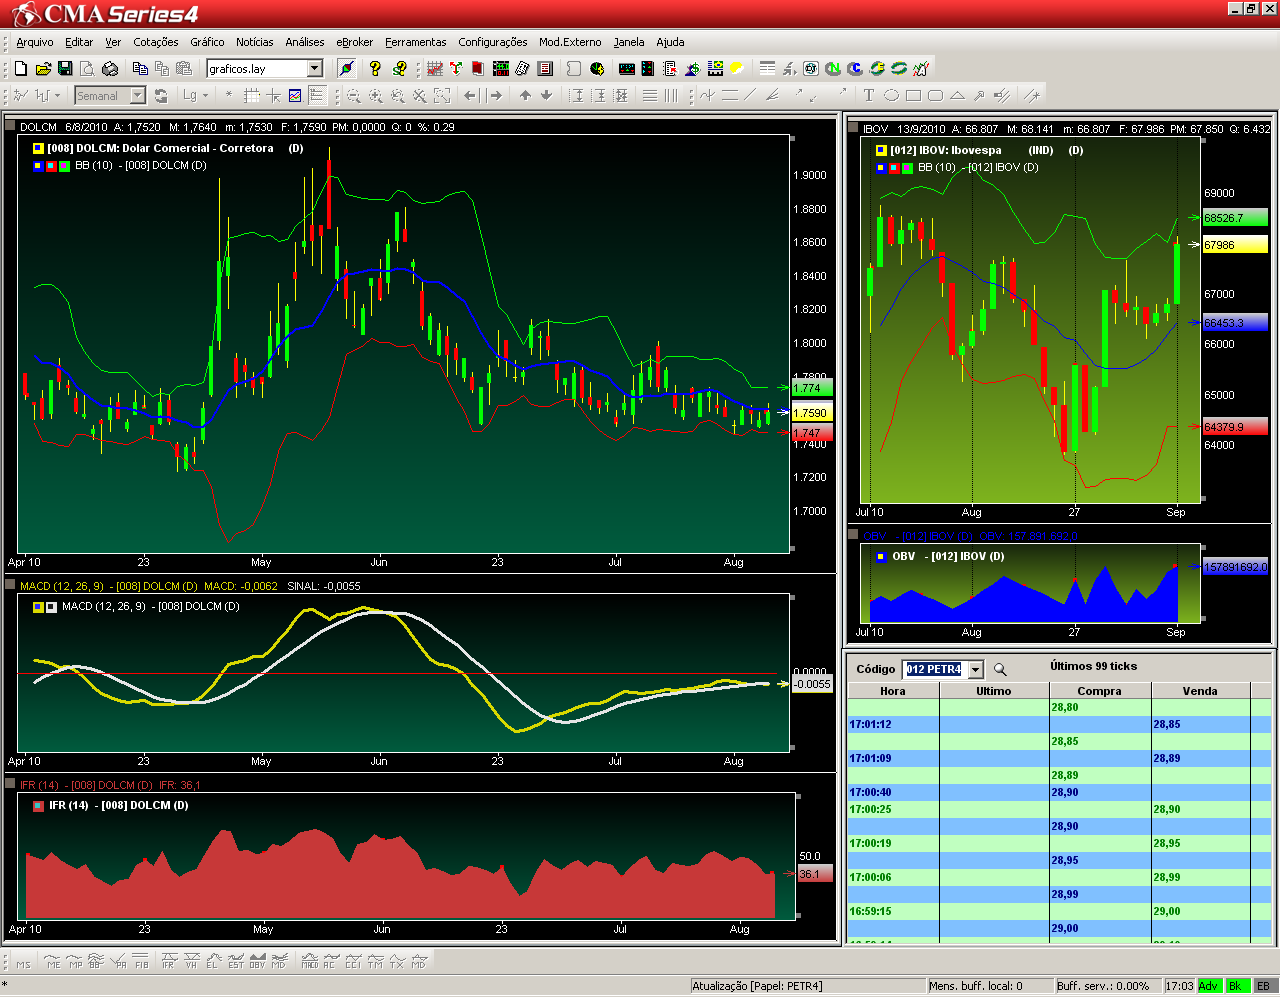The height and width of the screenshot is (997, 1280).
Task: Toggle the horizontal lines display icon
Action: pos(650,96)
